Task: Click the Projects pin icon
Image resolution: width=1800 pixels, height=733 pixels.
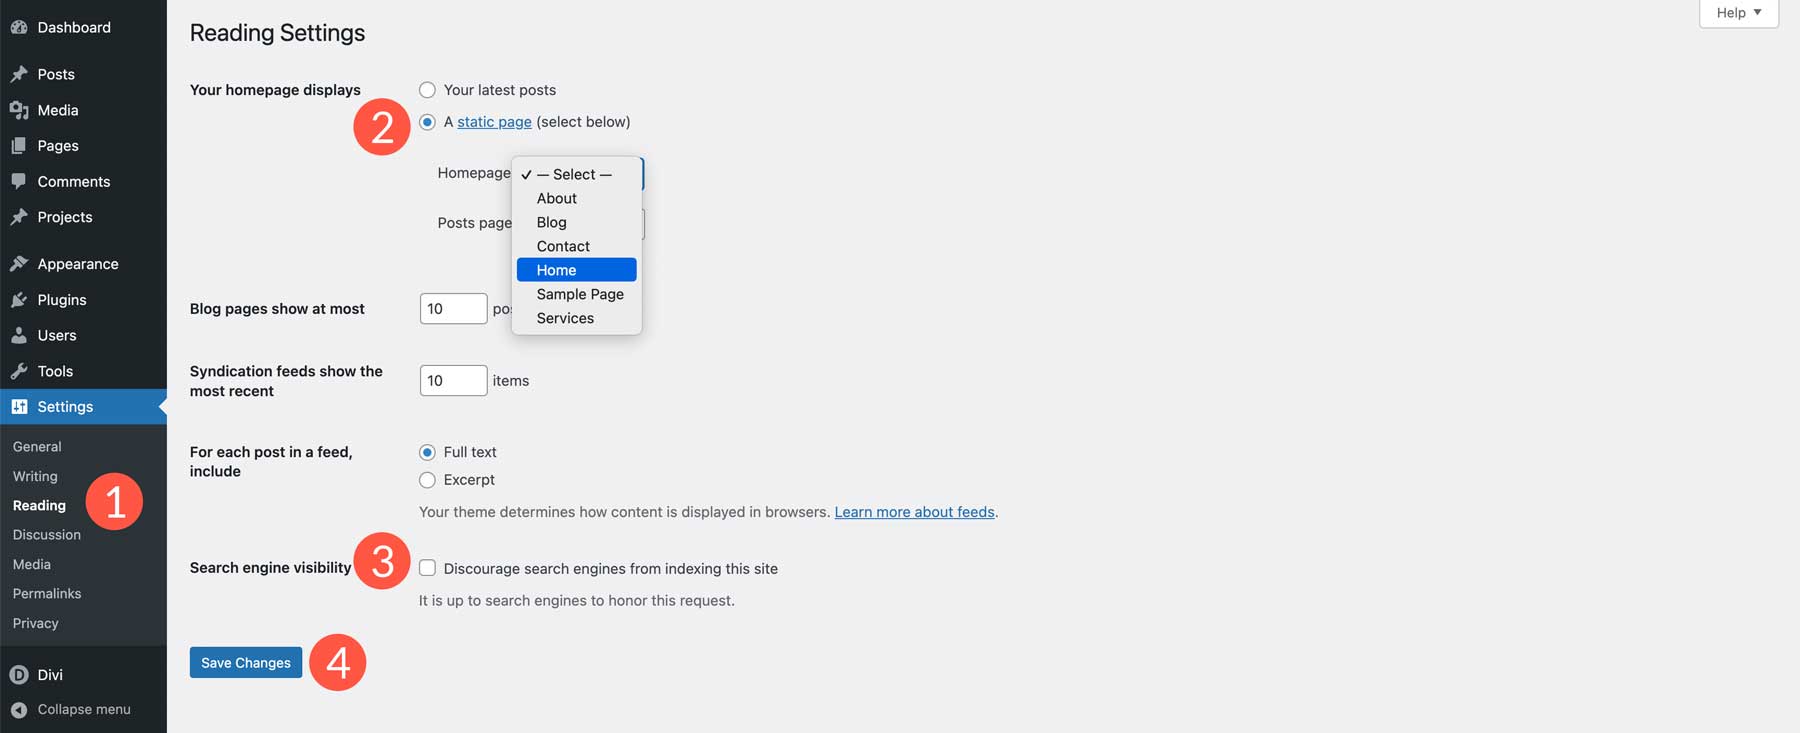Action: (19, 217)
